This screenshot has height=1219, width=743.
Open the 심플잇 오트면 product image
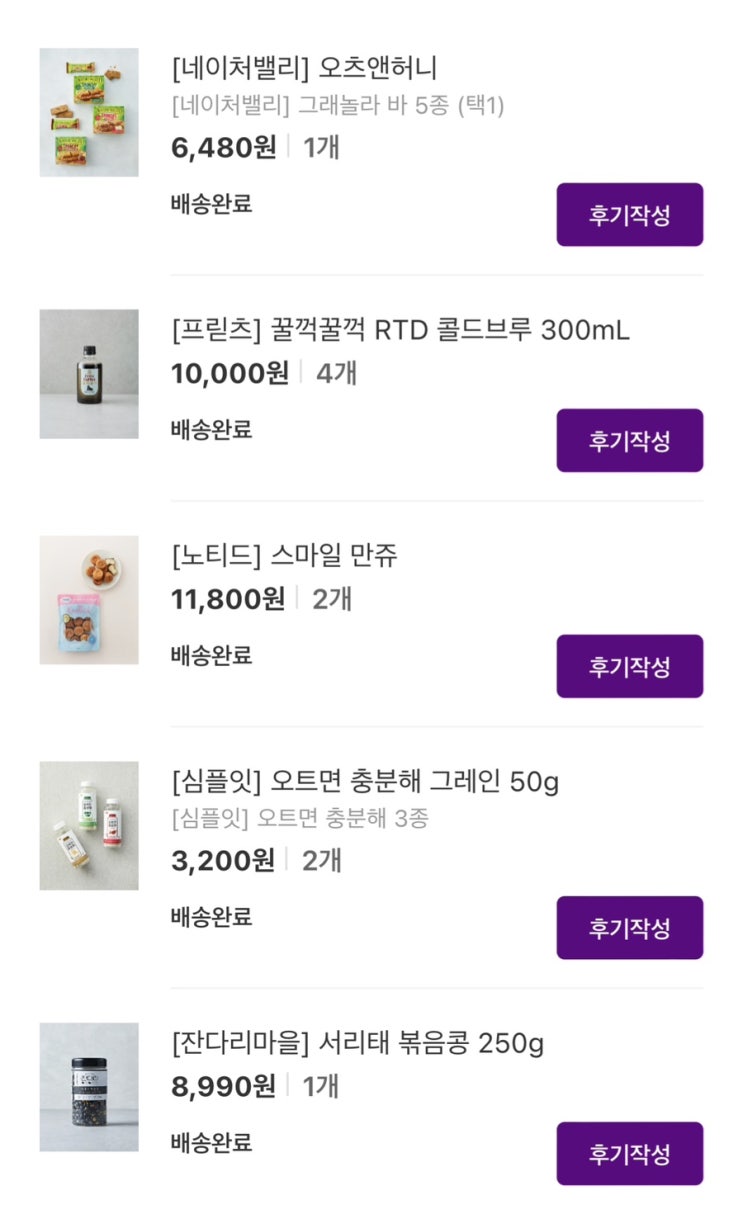click(x=89, y=825)
